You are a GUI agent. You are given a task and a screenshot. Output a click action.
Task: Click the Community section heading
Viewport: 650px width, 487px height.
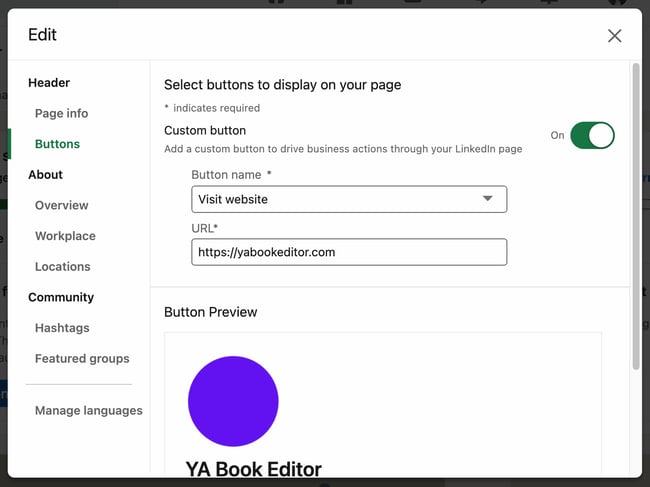[61, 297]
